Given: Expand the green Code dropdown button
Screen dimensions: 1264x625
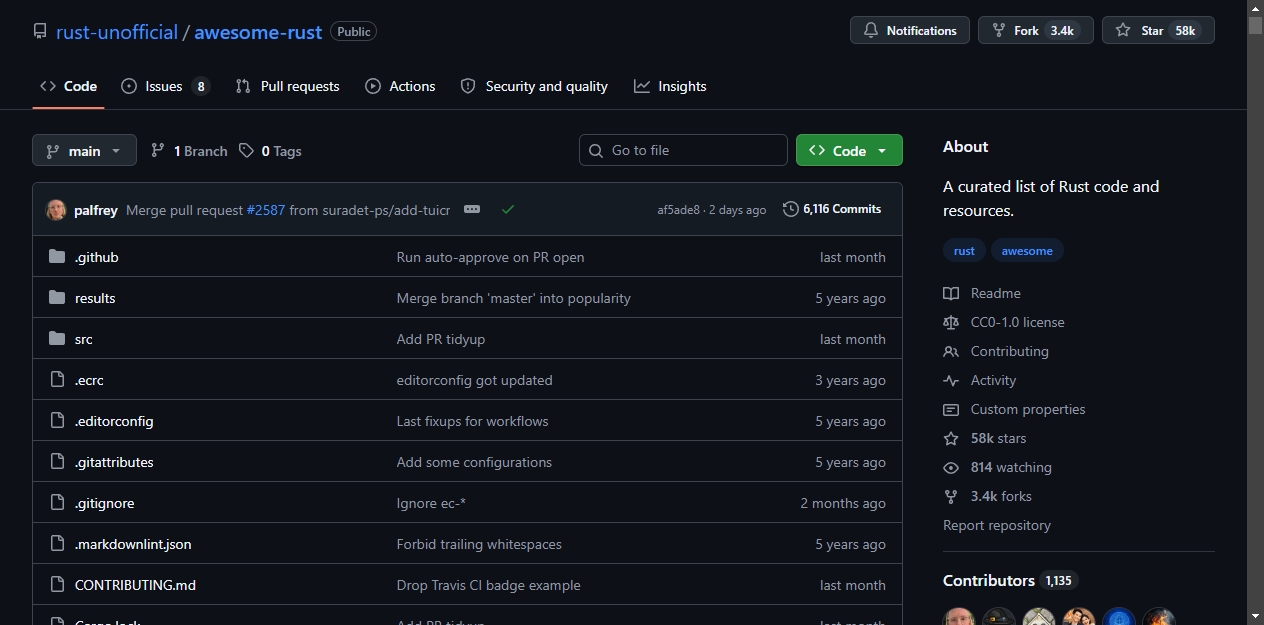Looking at the screenshot, I should [x=849, y=150].
